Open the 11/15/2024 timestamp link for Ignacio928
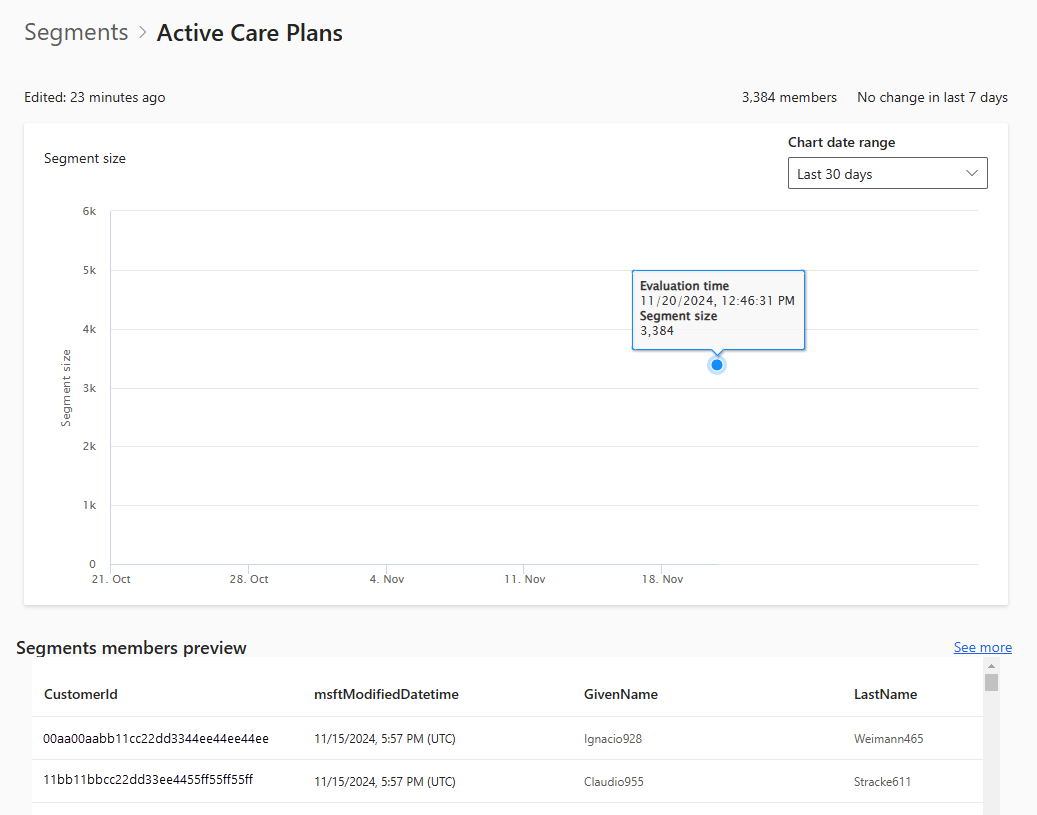The image size is (1037, 815). point(385,738)
